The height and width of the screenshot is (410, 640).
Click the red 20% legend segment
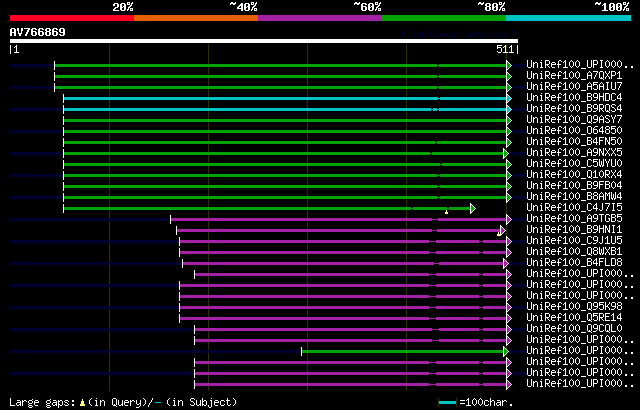[72, 18]
